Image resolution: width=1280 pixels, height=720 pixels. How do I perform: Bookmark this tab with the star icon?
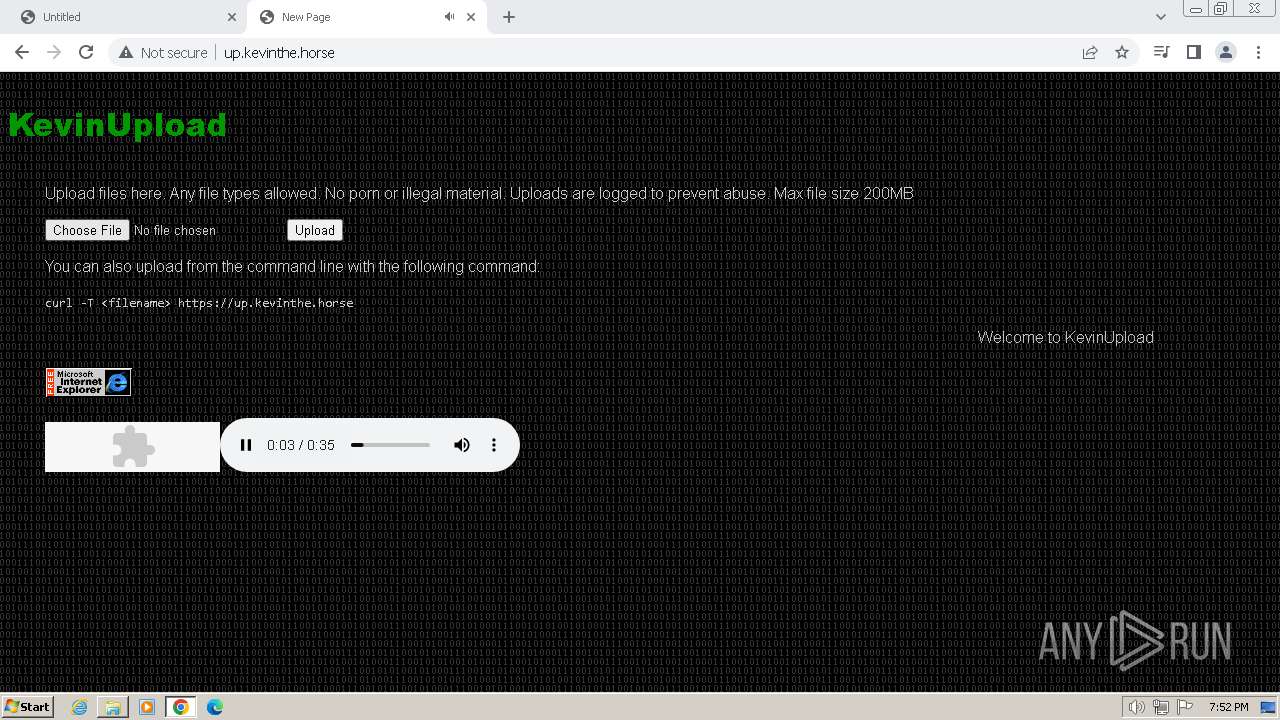pyautogui.click(x=1122, y=52)
